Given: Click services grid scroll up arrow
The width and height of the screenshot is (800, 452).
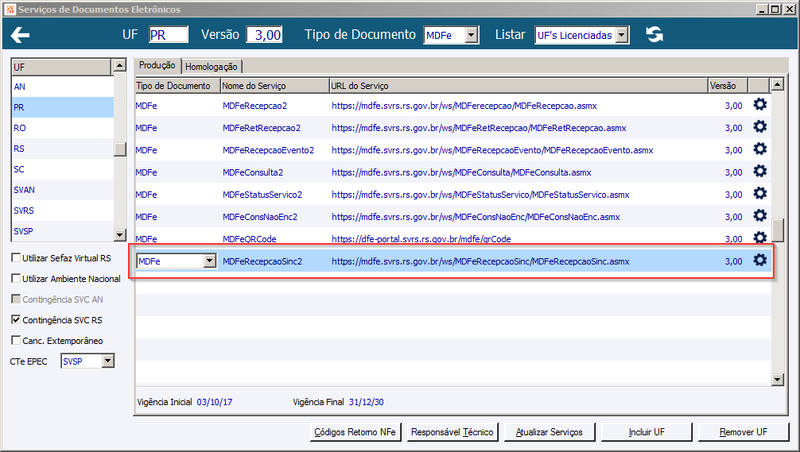Looking at the screenshot, I should pyautogui.click(x=777, y=84).
